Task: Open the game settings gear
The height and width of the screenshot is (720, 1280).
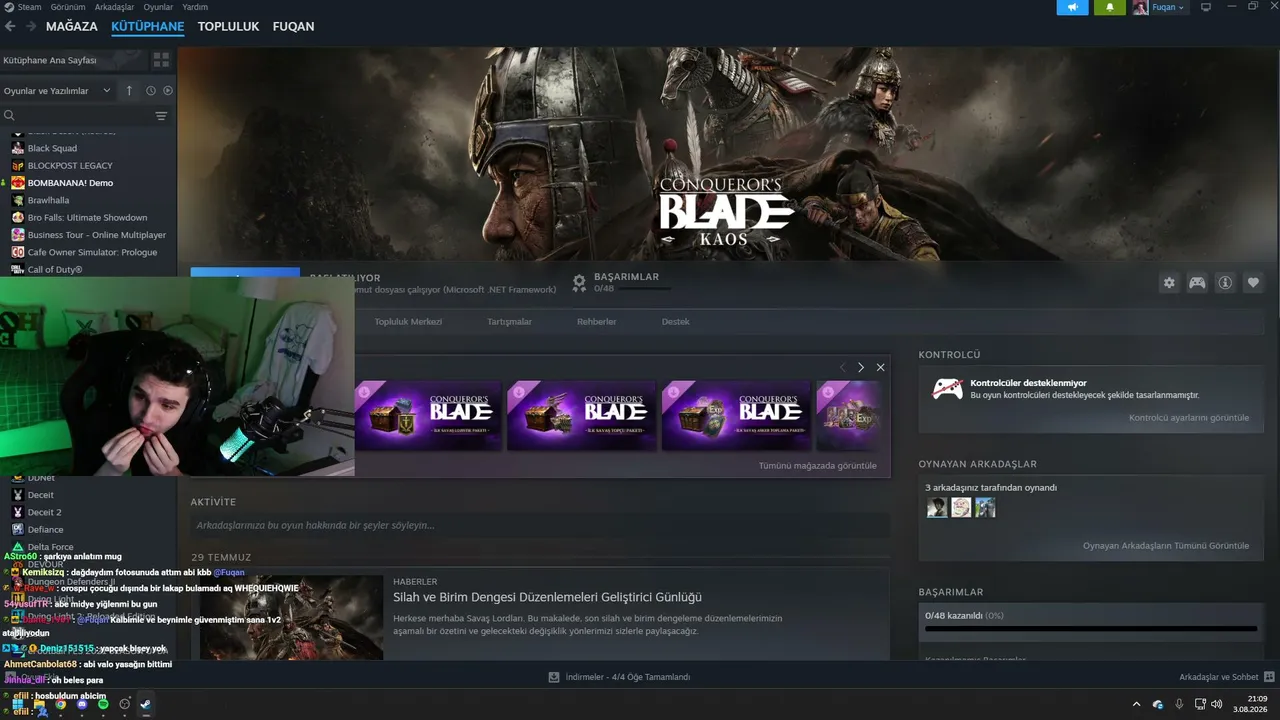Action: tap(1169, 283)
